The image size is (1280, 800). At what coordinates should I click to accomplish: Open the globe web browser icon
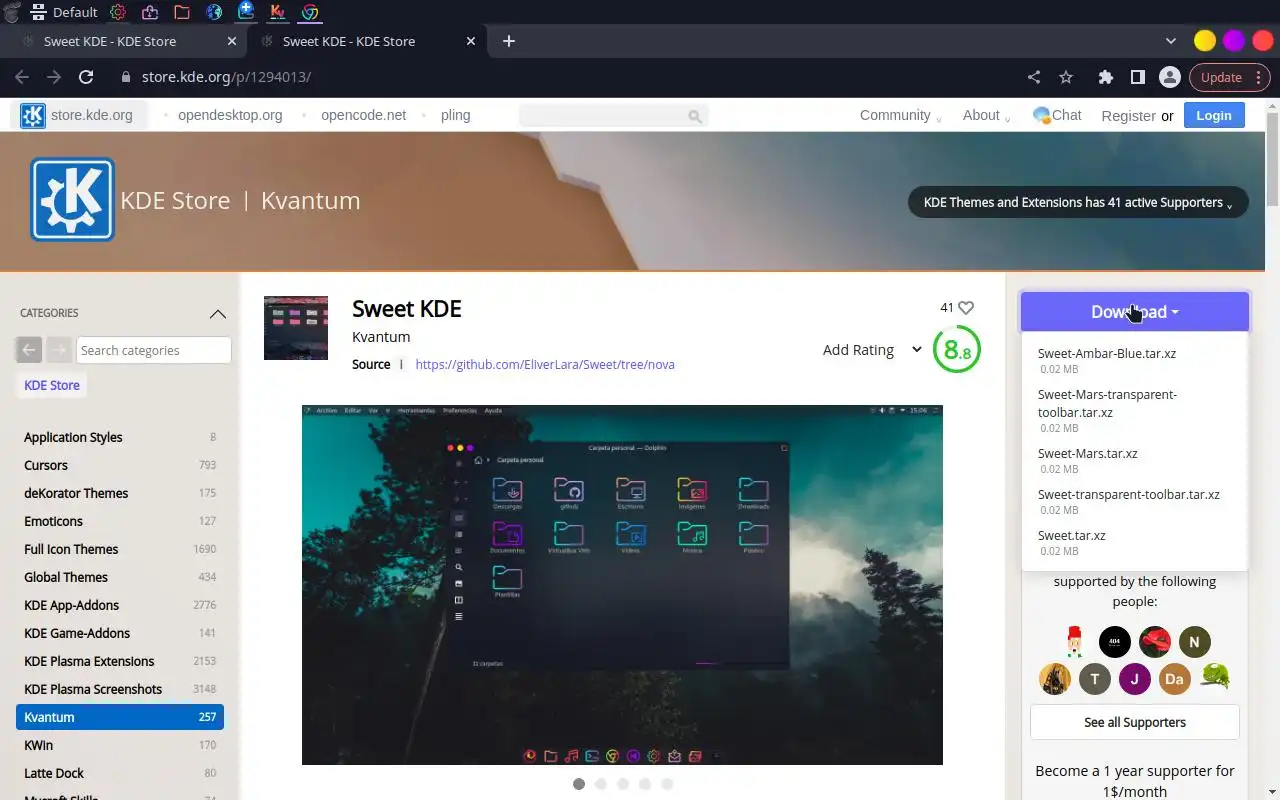click(214, 12)
